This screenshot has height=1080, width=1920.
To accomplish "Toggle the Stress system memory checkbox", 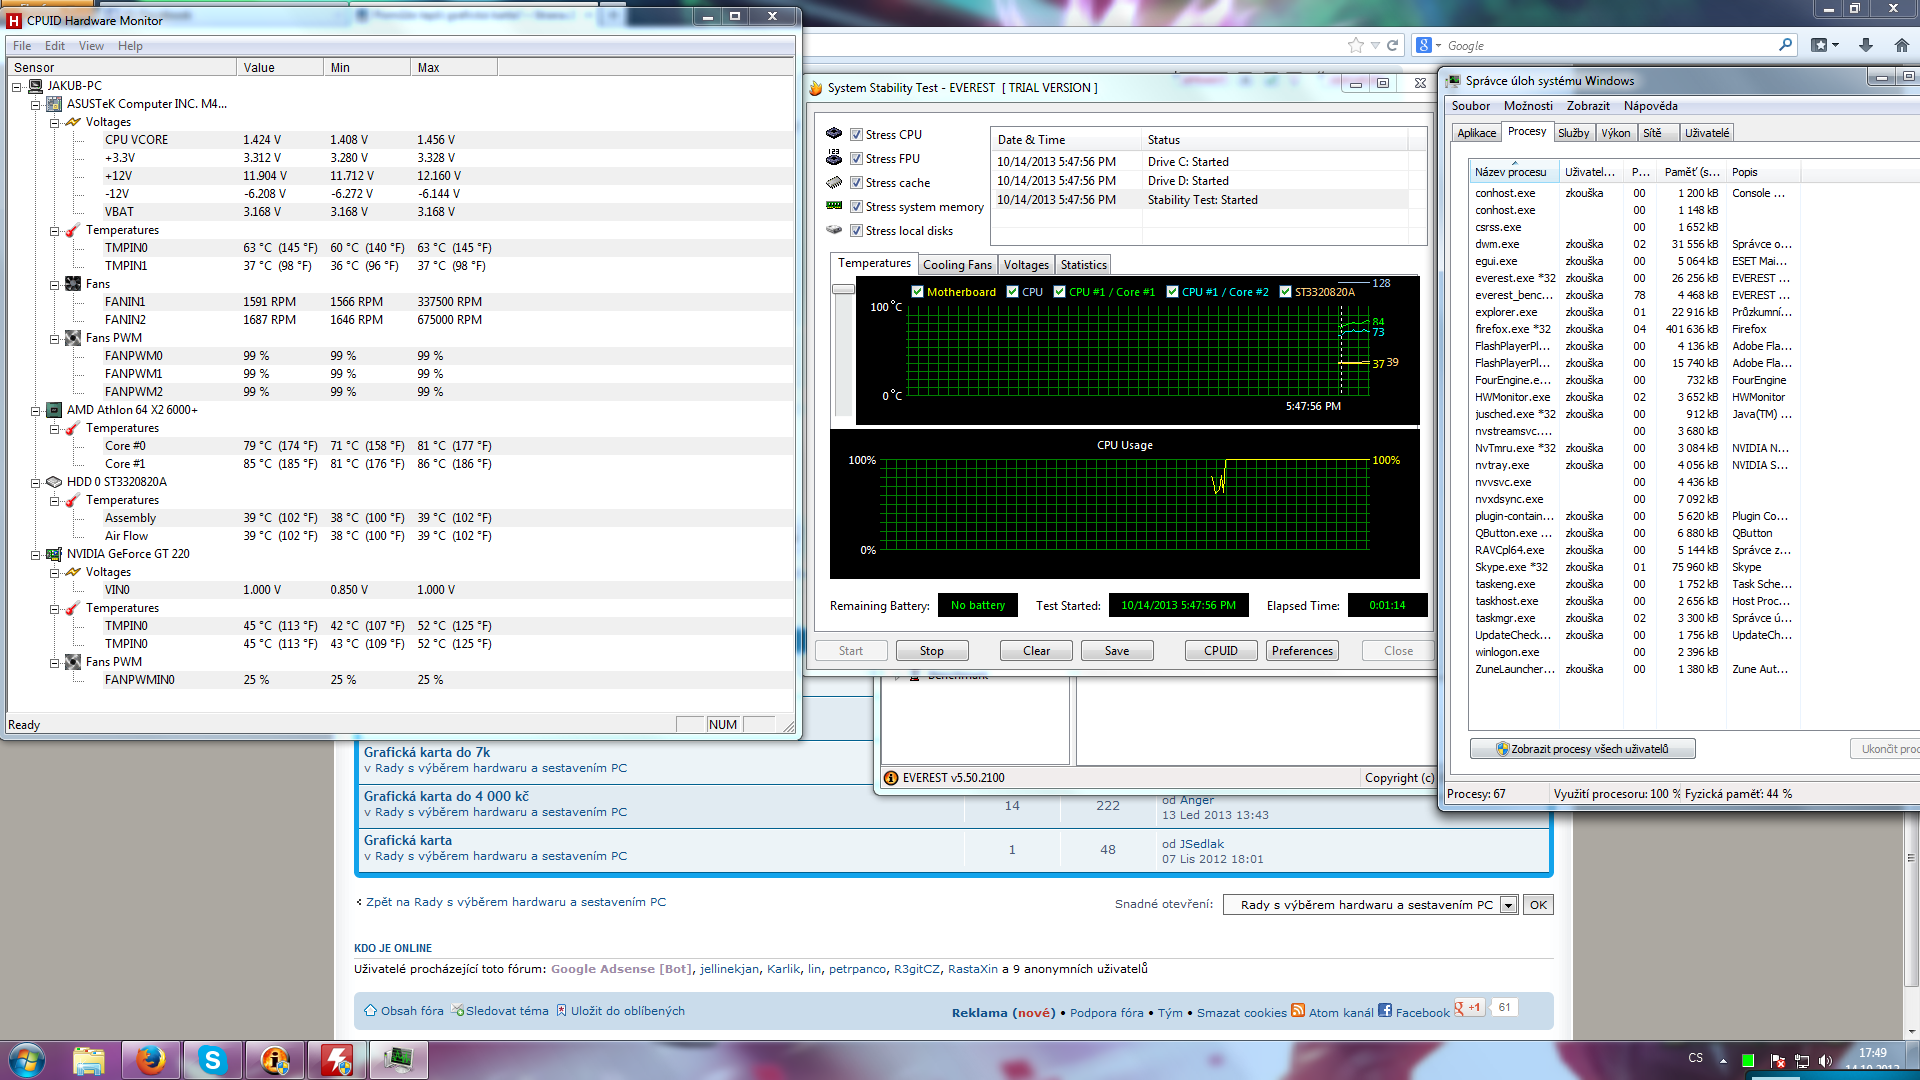I will [856, 207].
